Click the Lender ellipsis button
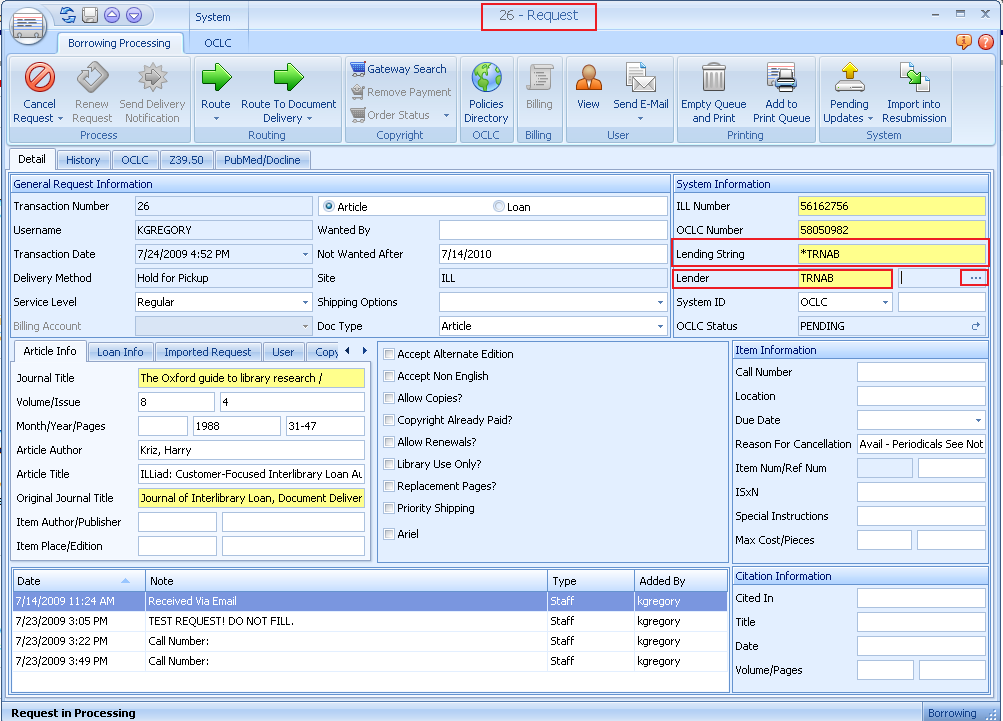 click(974, 278)
